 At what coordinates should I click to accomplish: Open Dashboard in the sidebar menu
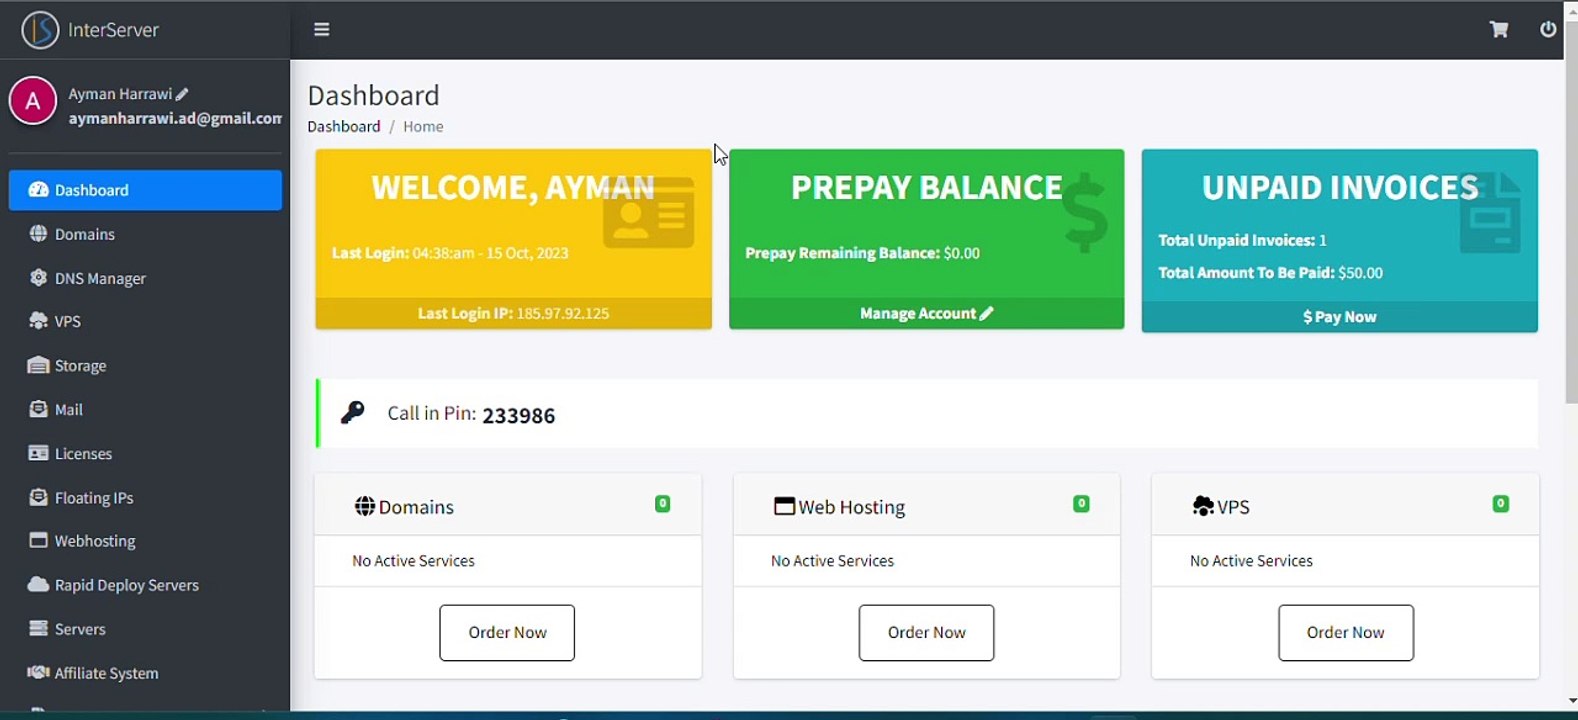(145, 190)
